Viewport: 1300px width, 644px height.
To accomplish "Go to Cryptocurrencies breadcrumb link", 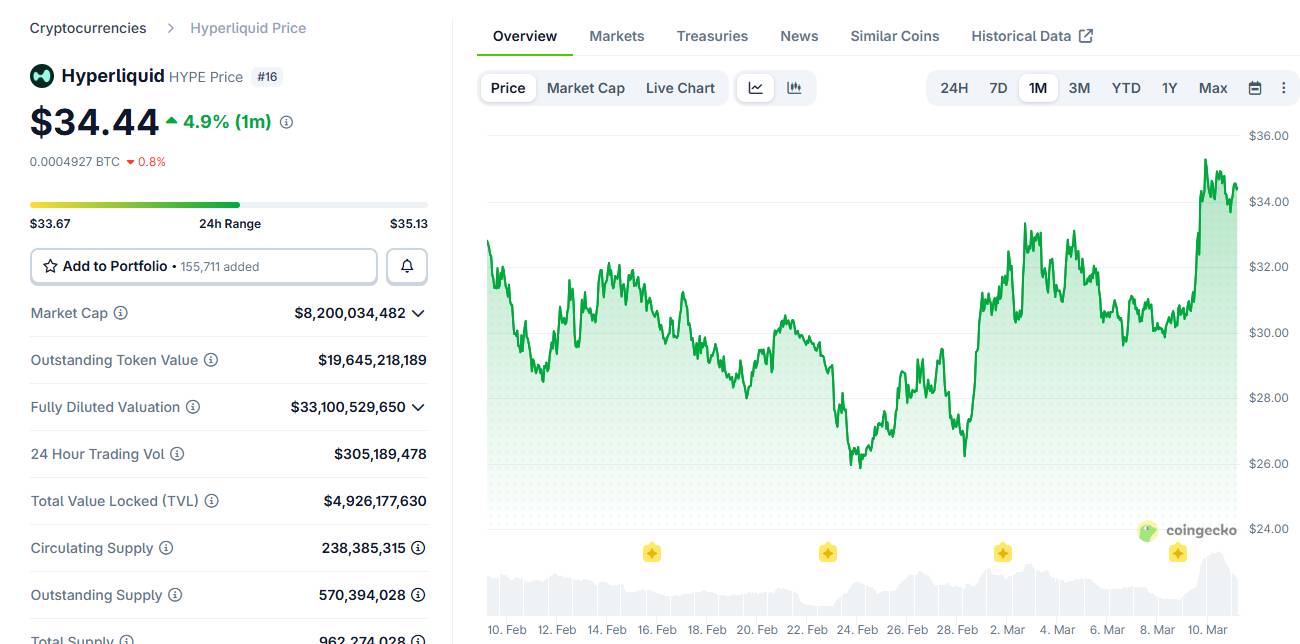I will pyautogui.click(x=88, y=28).
